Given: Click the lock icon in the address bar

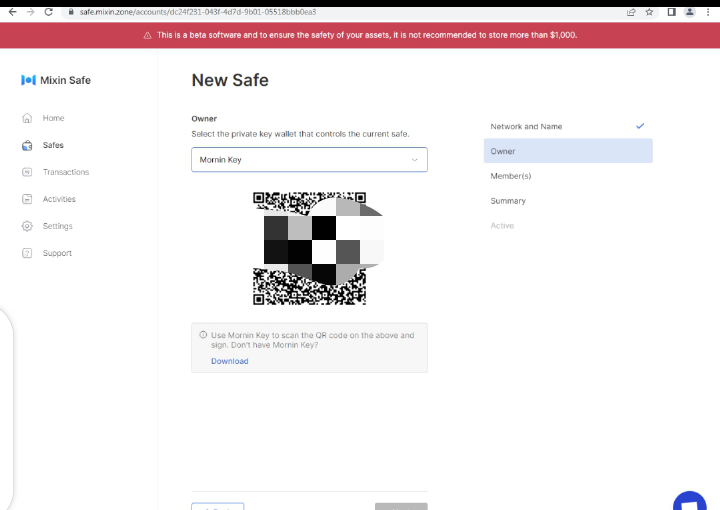Looking at the screenshot, I should pos(71,12).
